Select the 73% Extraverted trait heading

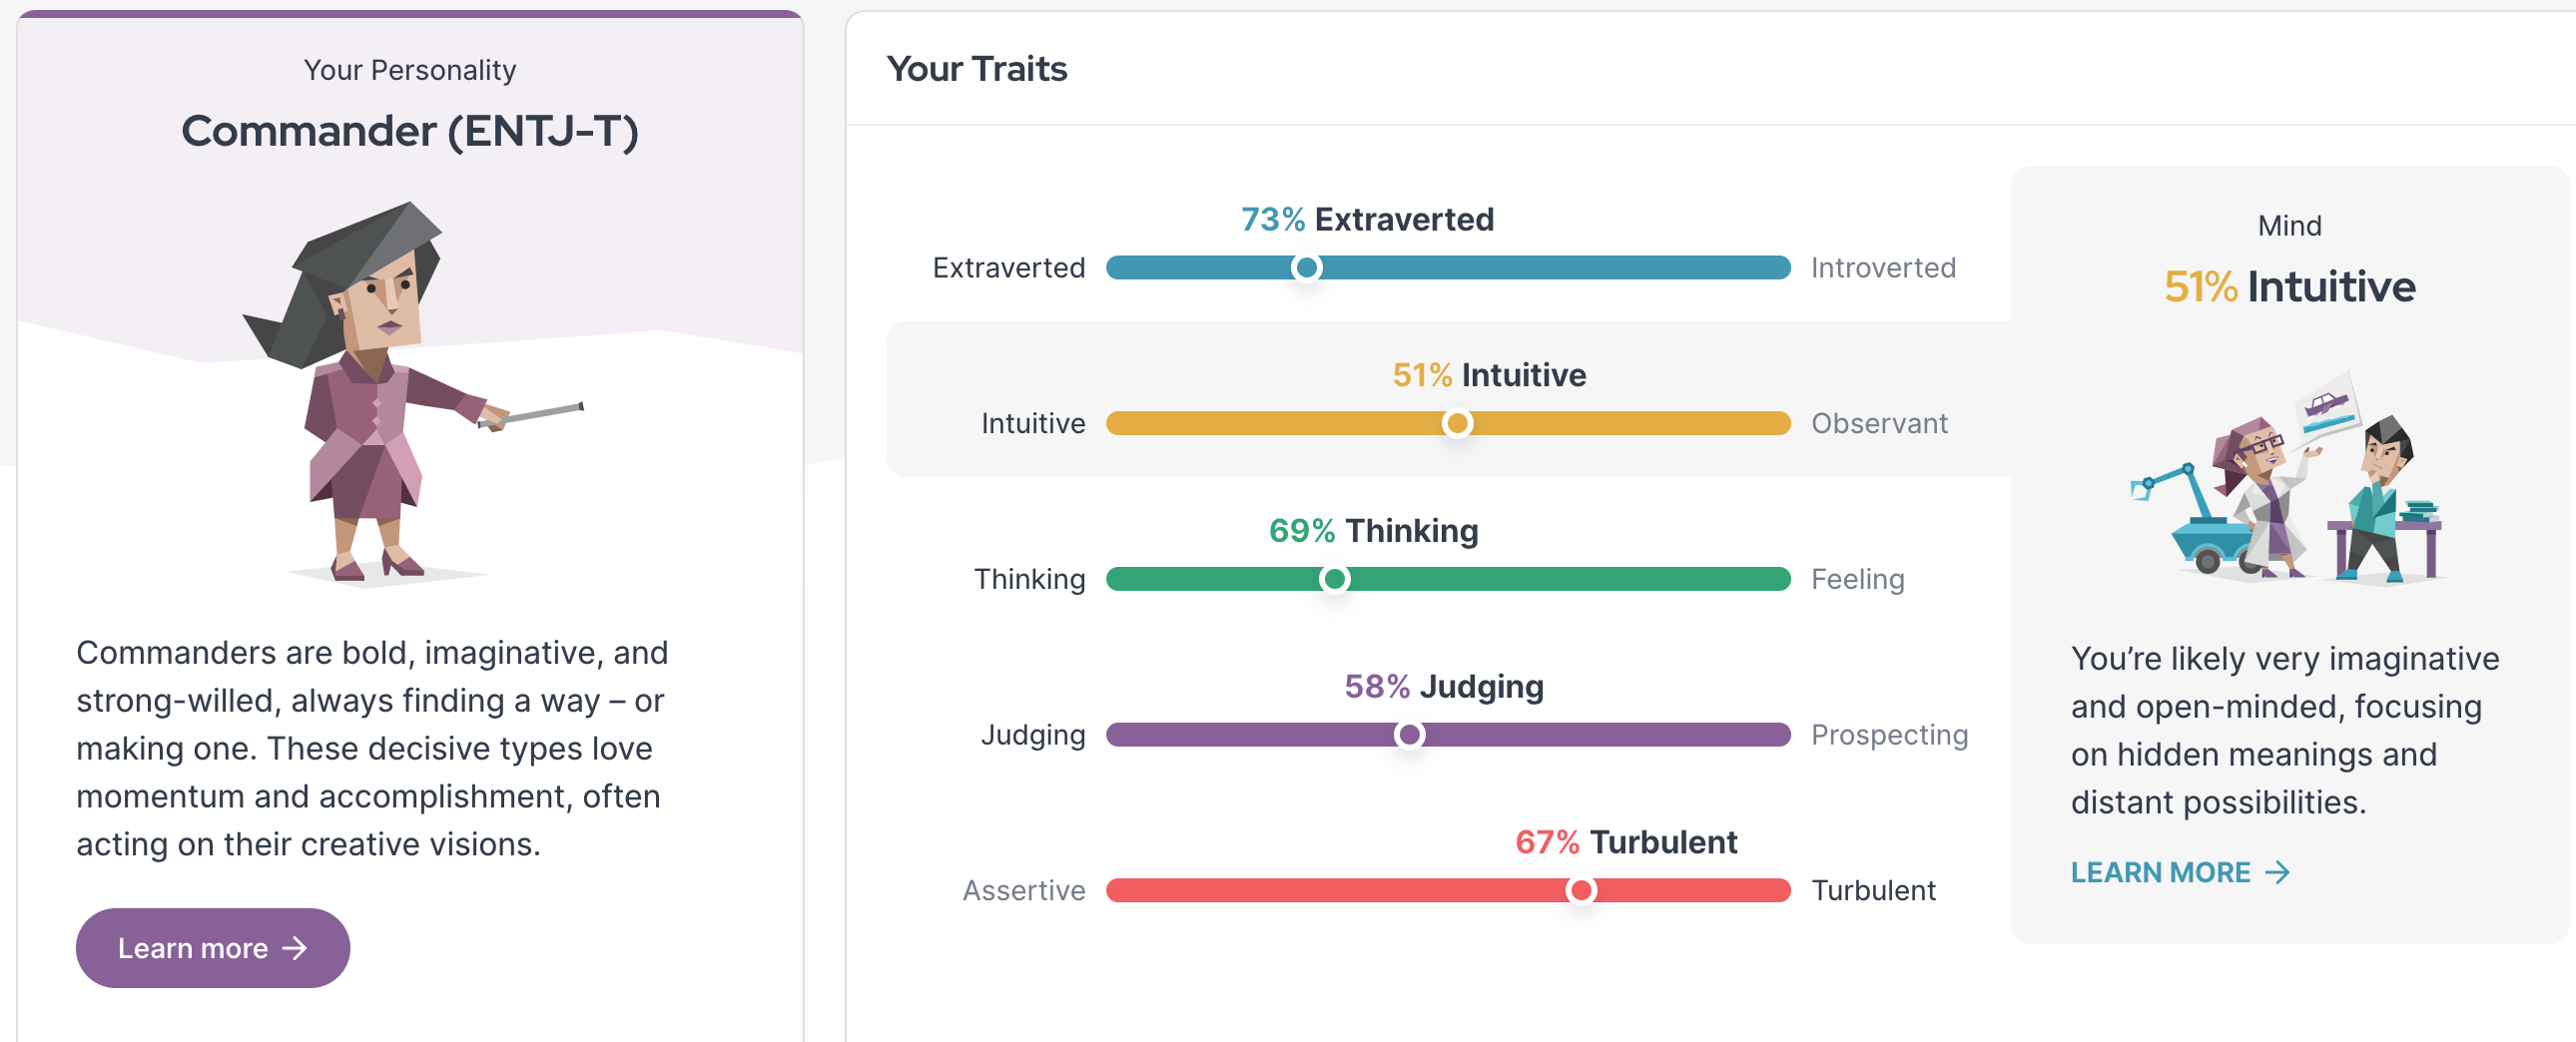tap(1367, 219)
